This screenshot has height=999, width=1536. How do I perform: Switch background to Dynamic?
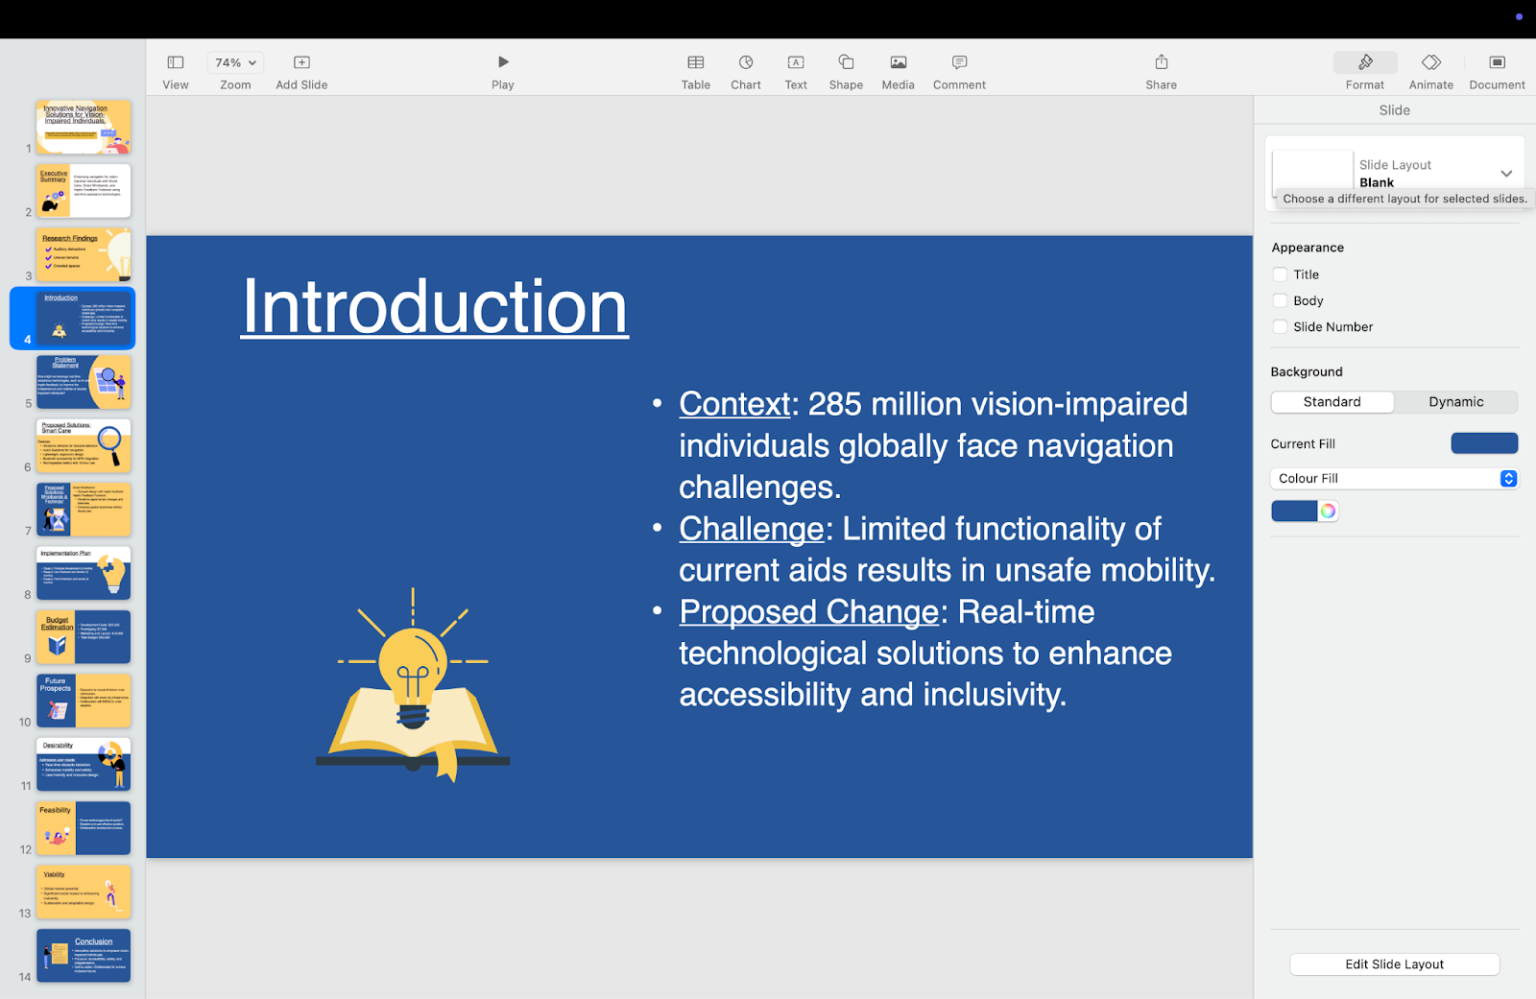pyautogui.click(x=1456, y=401)
